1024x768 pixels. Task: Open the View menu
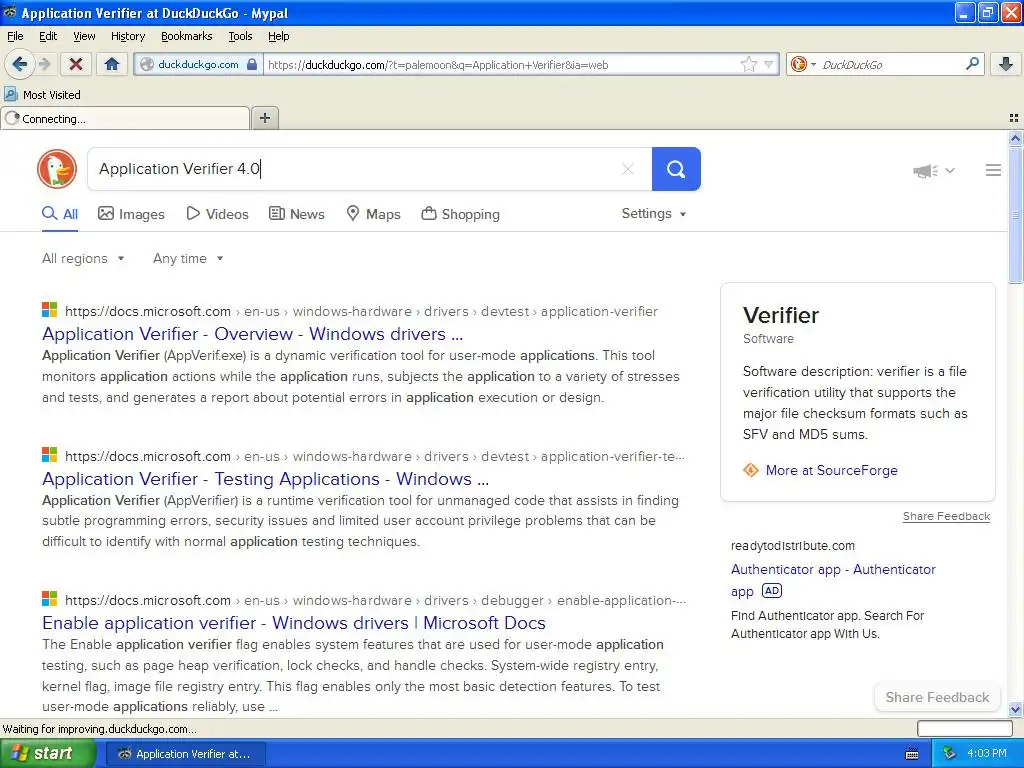[84, 36]
